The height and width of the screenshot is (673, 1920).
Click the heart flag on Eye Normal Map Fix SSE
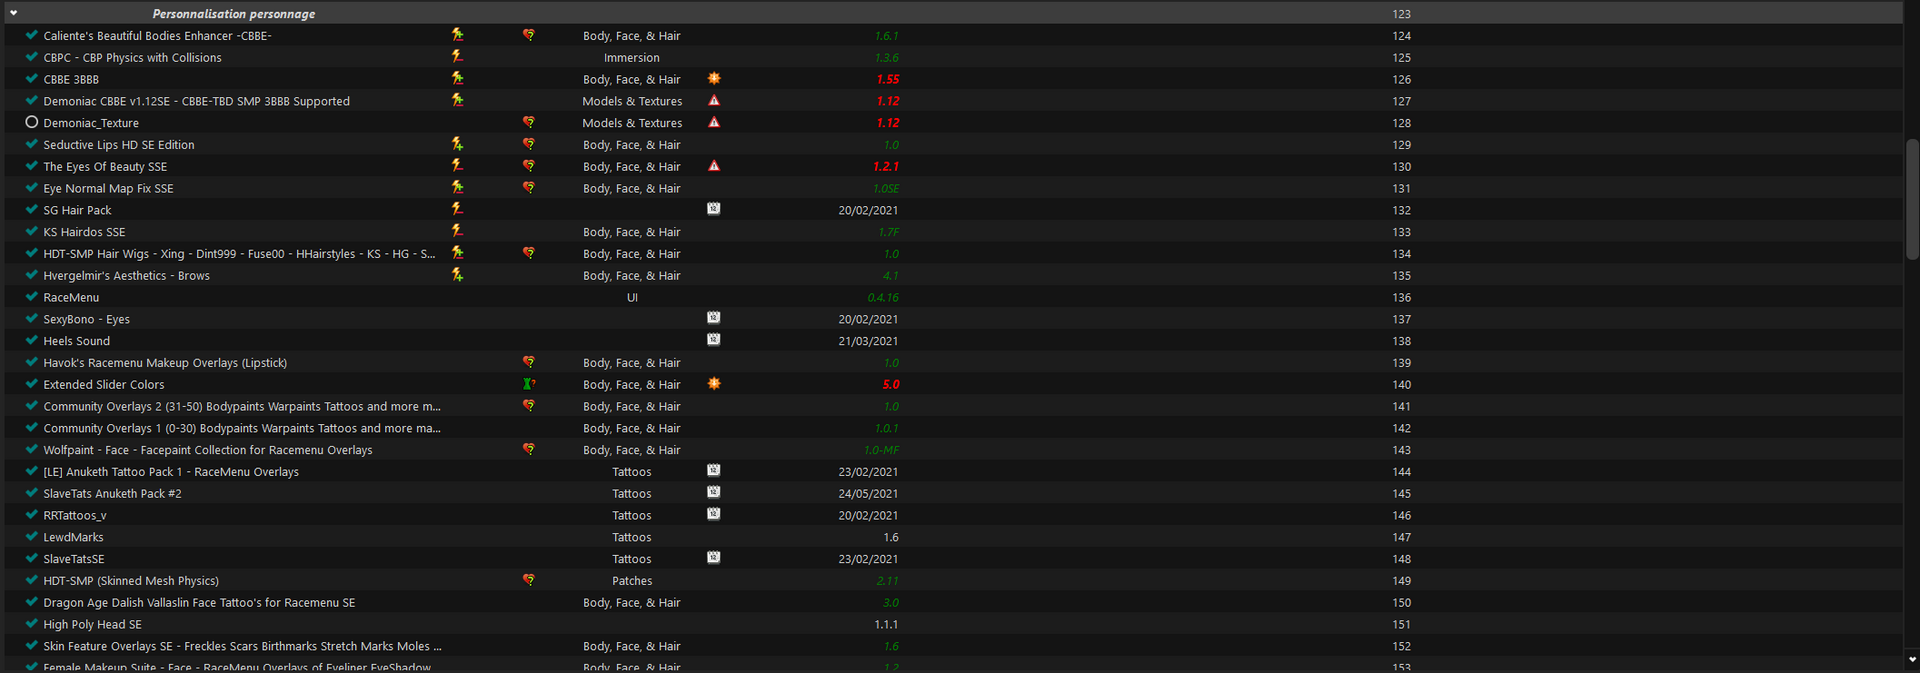[528, 188]
